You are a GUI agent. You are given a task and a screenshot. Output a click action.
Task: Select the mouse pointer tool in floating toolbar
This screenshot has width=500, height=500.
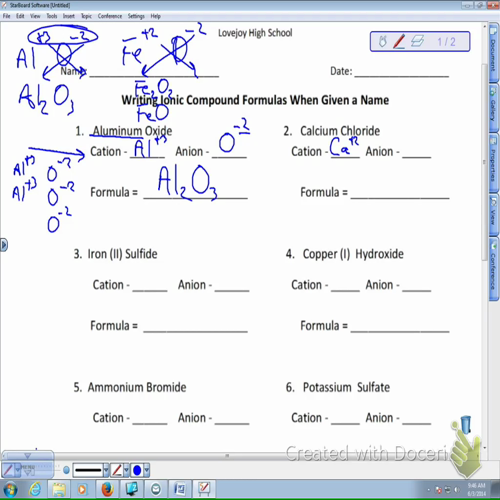coord(383,42)
